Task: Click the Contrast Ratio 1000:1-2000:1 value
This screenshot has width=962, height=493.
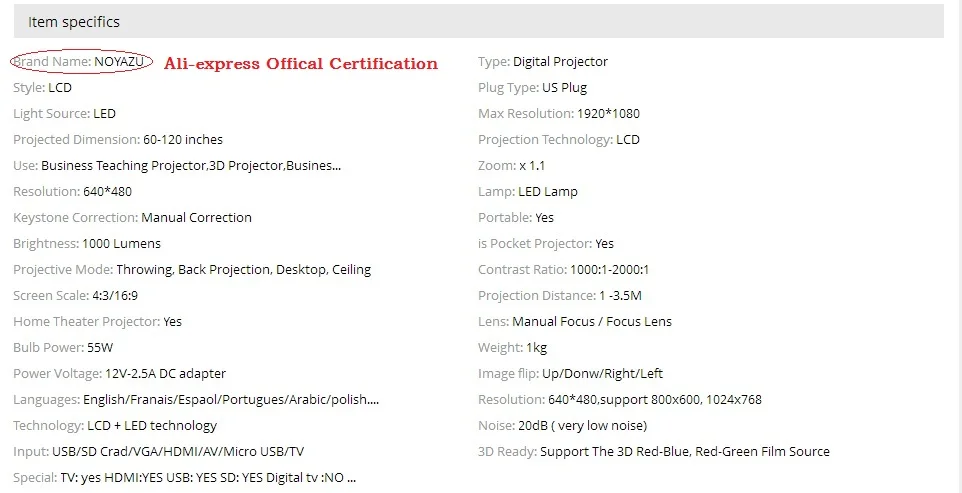Action: click(609, 270)
